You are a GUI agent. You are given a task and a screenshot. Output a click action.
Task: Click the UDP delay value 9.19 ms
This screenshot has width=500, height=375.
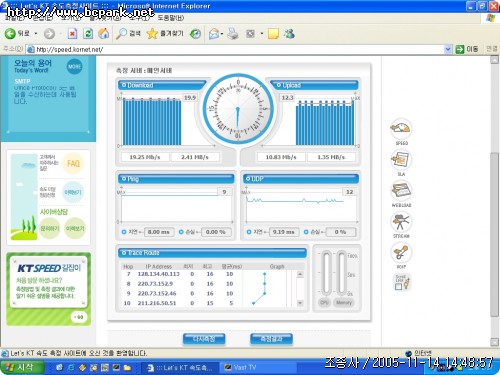284,232
